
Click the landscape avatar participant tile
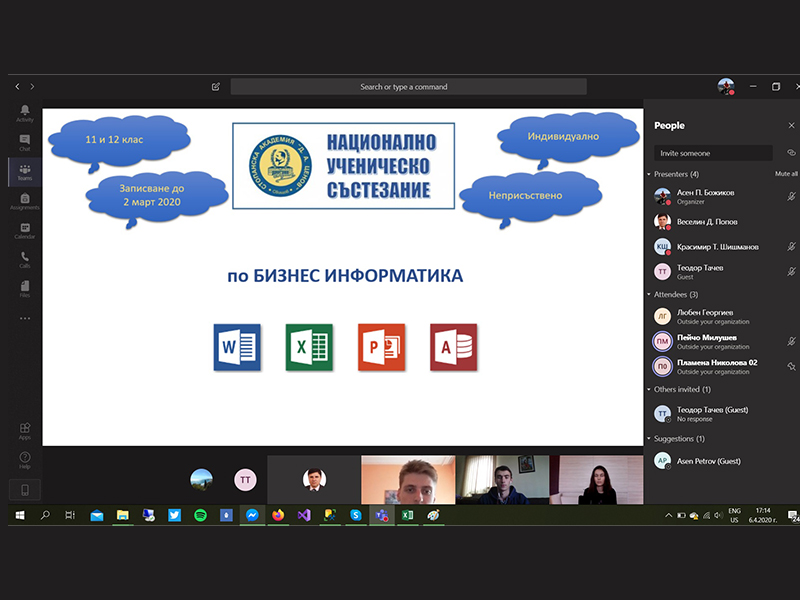pyautogui.click(x=202, y=480)
